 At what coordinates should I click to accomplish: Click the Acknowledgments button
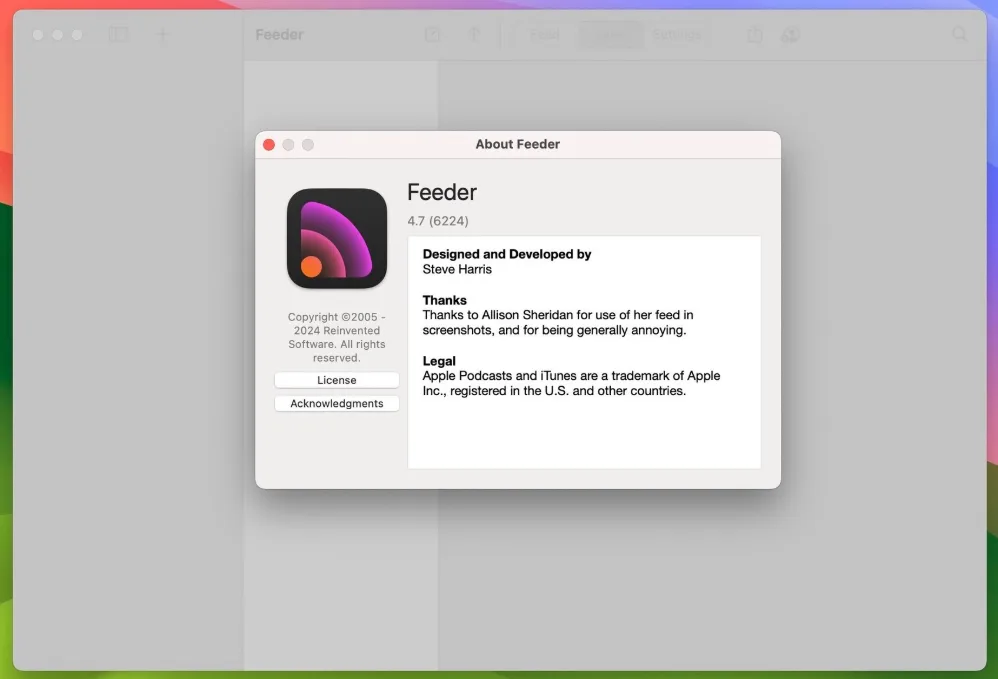(336, 404)
